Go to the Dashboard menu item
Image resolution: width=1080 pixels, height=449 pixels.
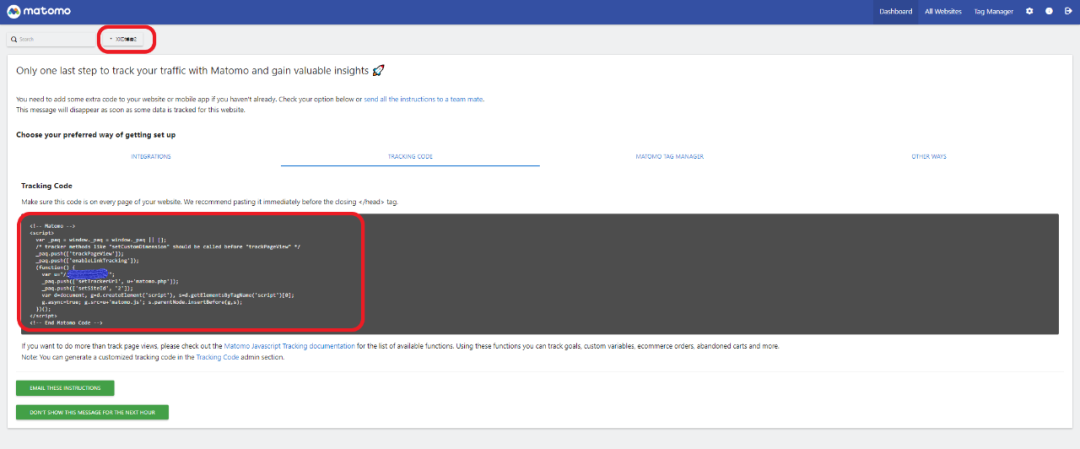[x=895, y=12]
